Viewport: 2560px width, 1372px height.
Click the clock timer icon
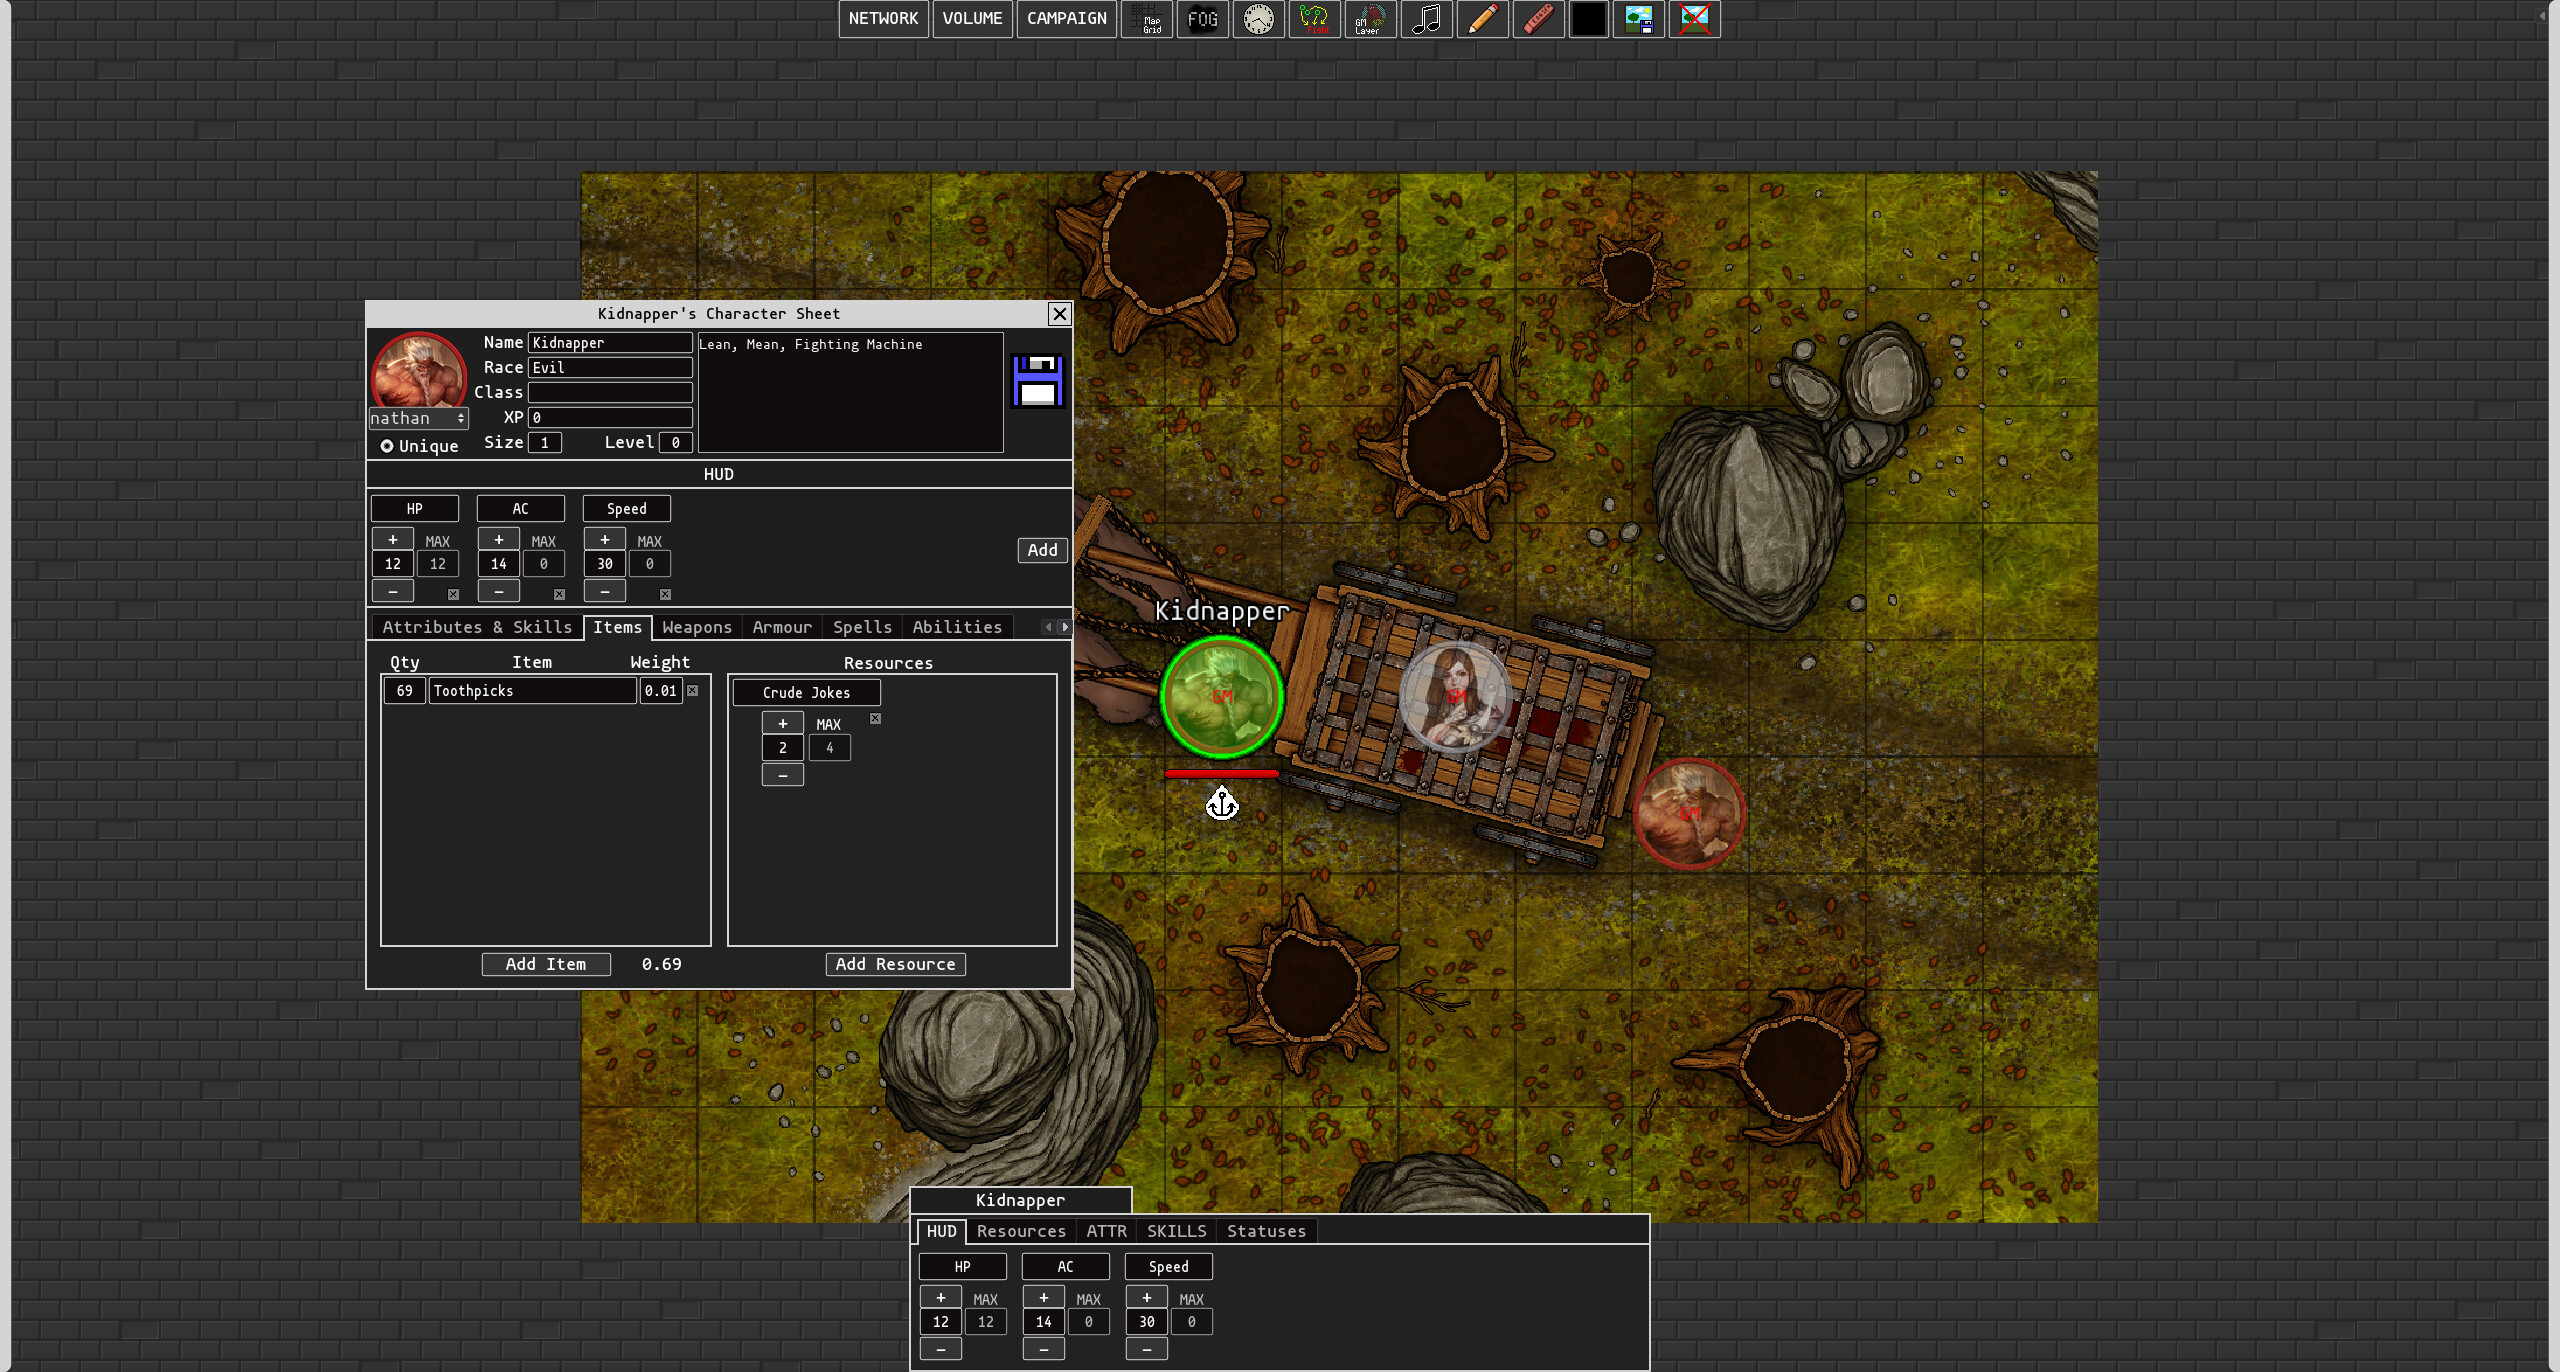pyautogui.click(x=1258, y=19)
